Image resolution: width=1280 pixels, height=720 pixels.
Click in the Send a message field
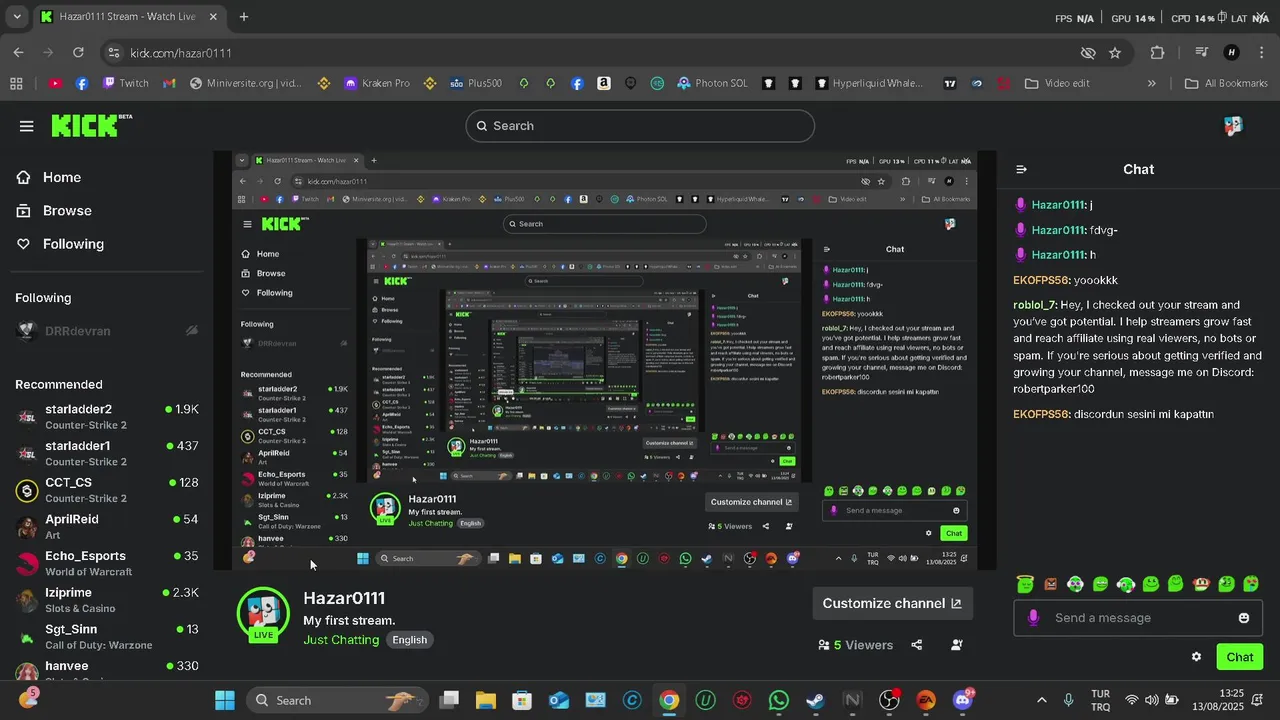pyautogui.click(x=1140, y=618)
